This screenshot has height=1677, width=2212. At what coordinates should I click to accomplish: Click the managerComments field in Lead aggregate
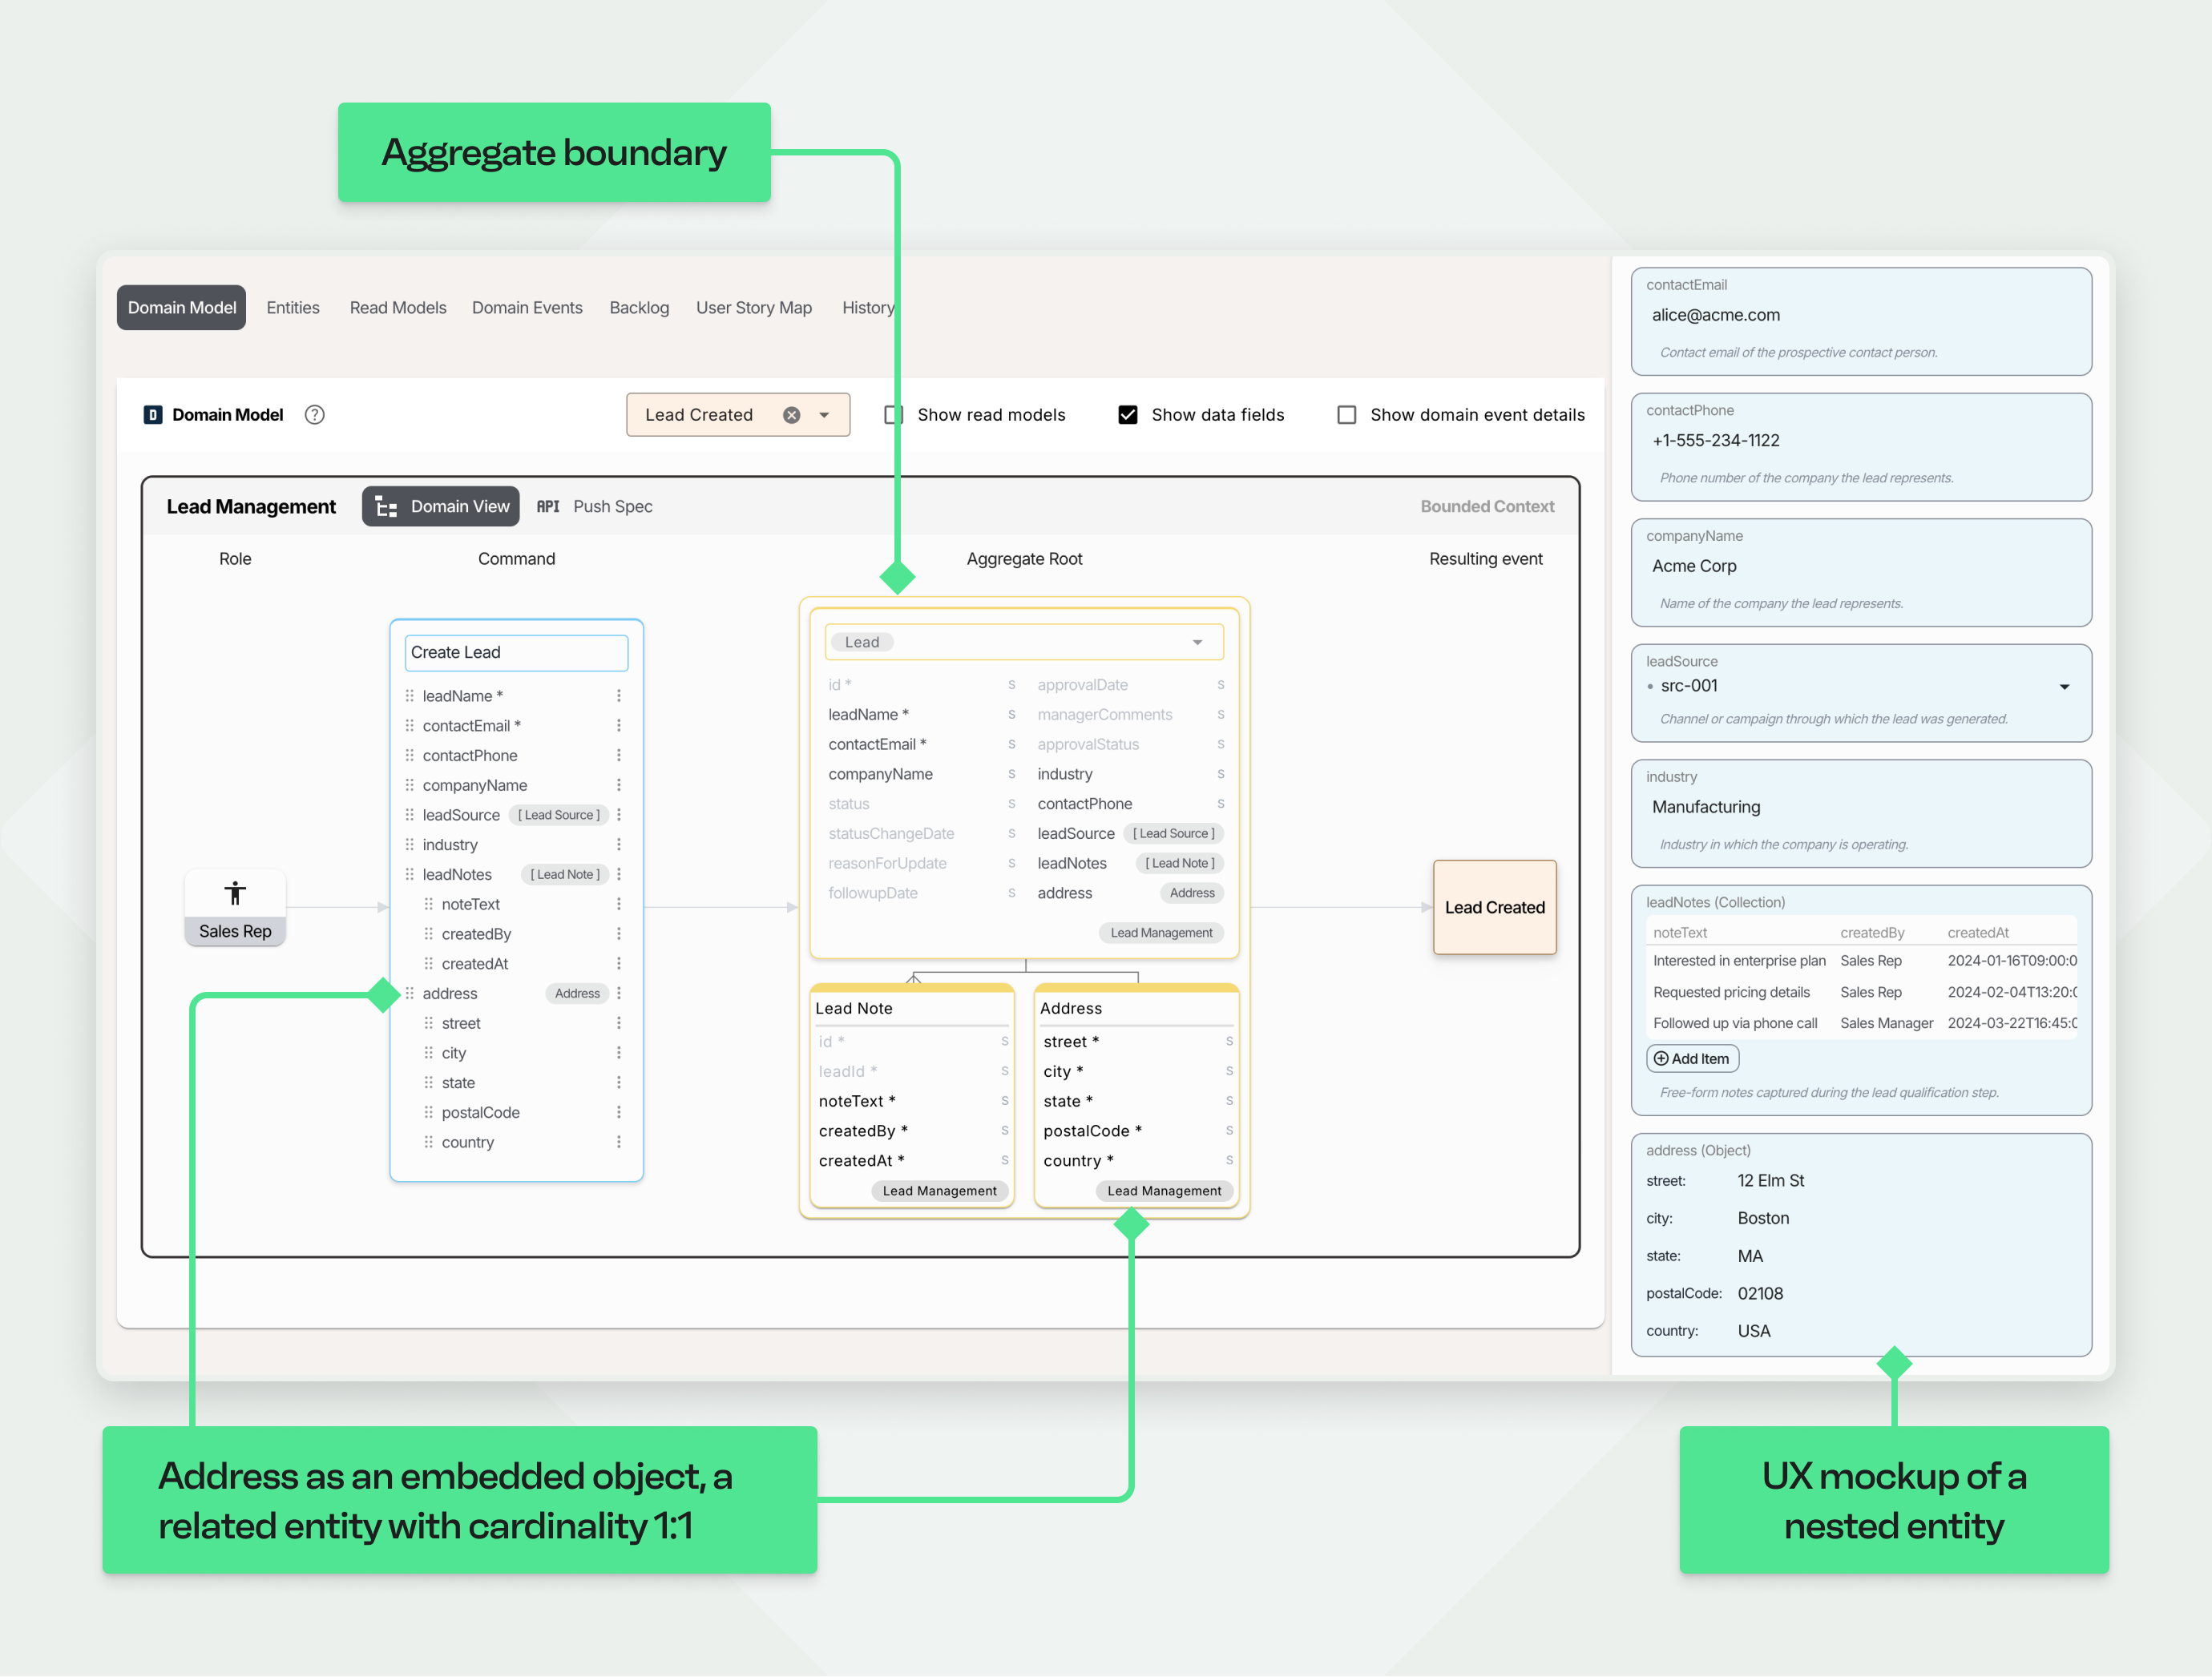click(x=1104, y=715)
